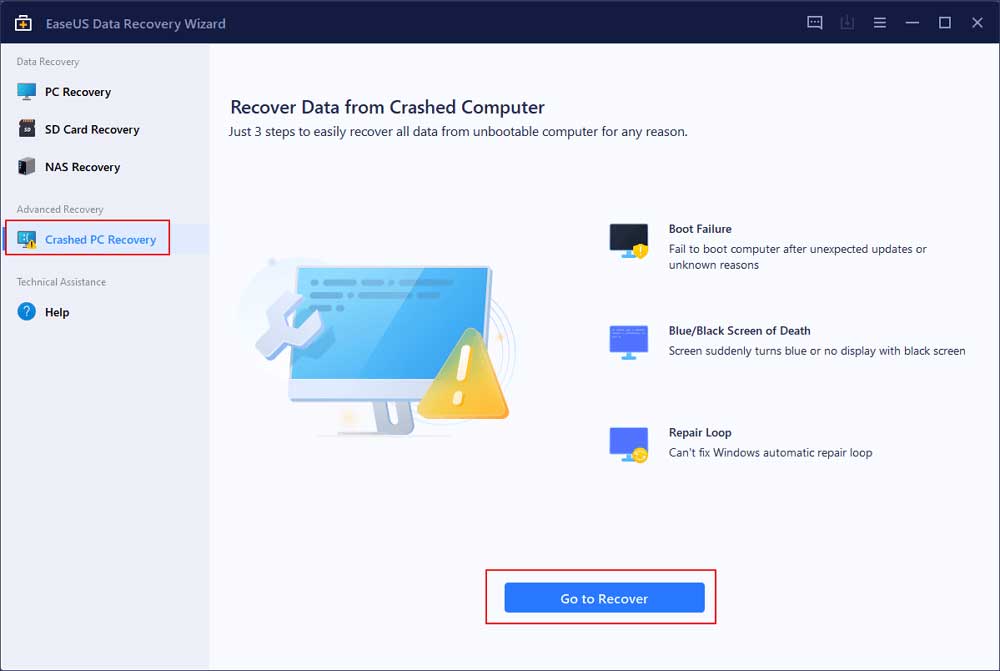Click the EaseUS Data Recovery Wizard title text
Viewport: 1000px width, 671px height.
(x=136, y=24)
